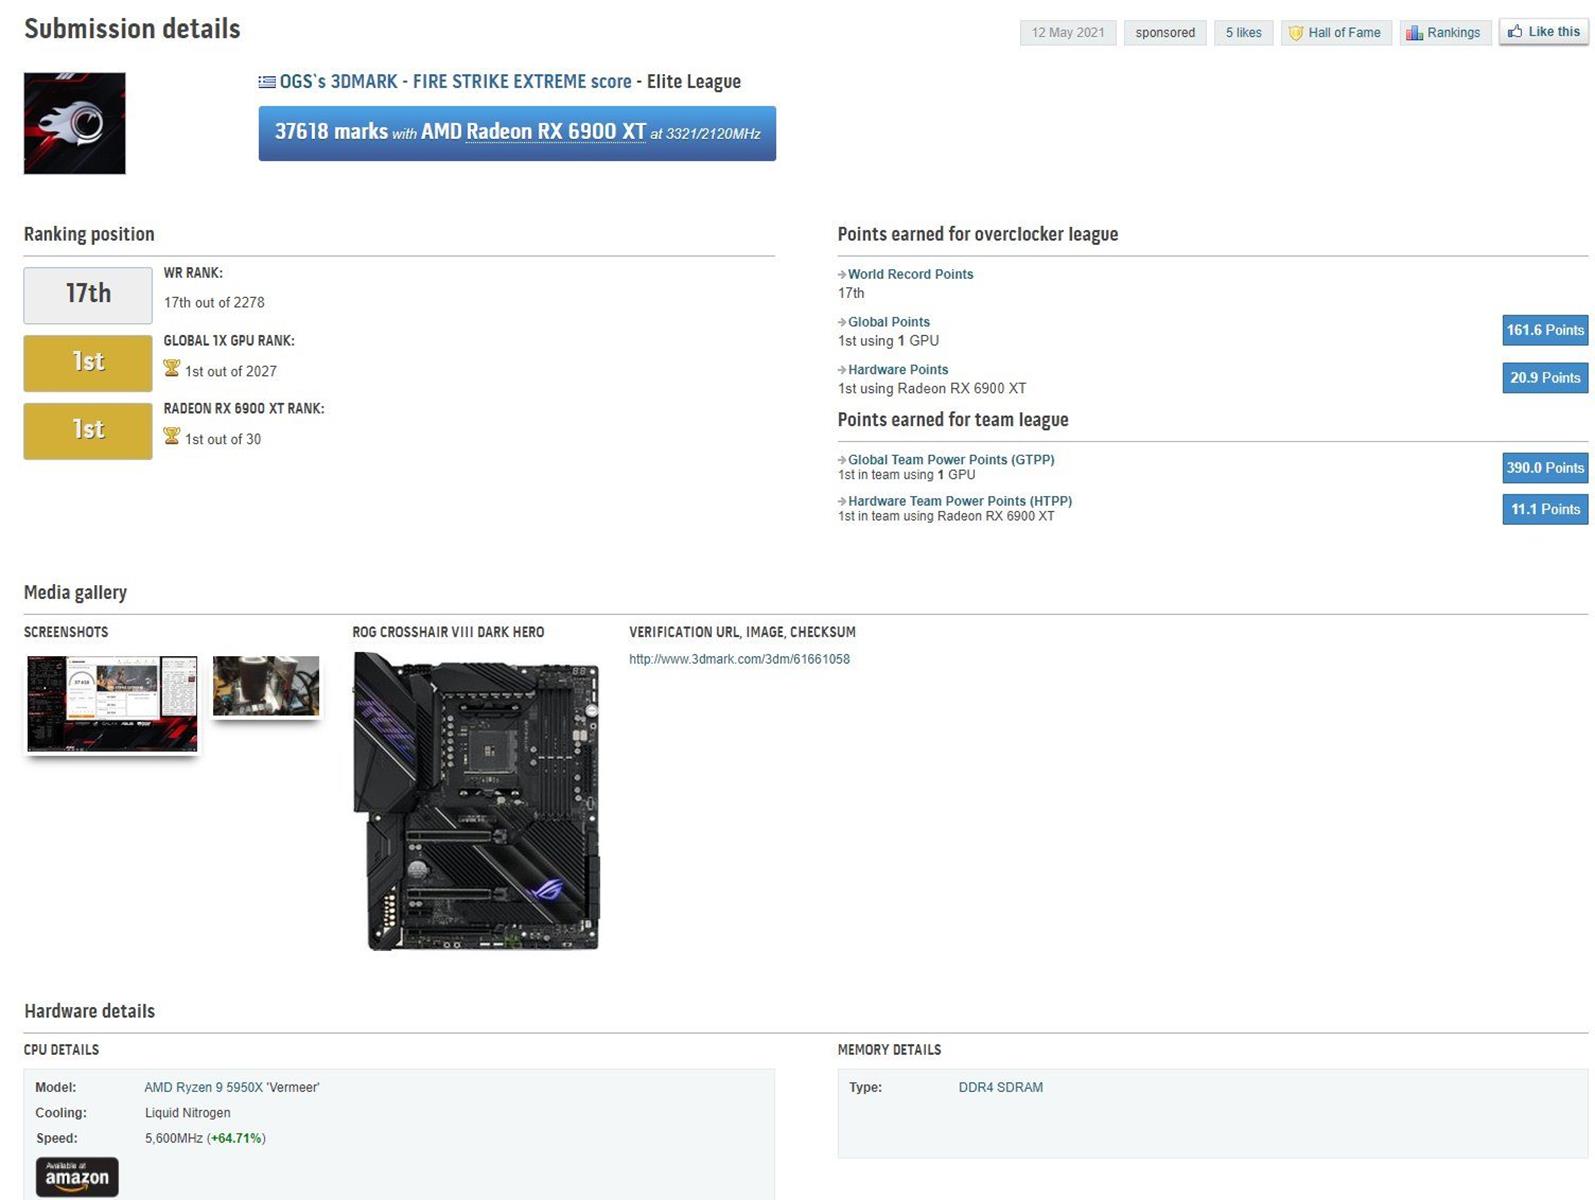Open the Hardware Points link
The width and height of the screenshot is (1595, 1200).
point(897,370)
